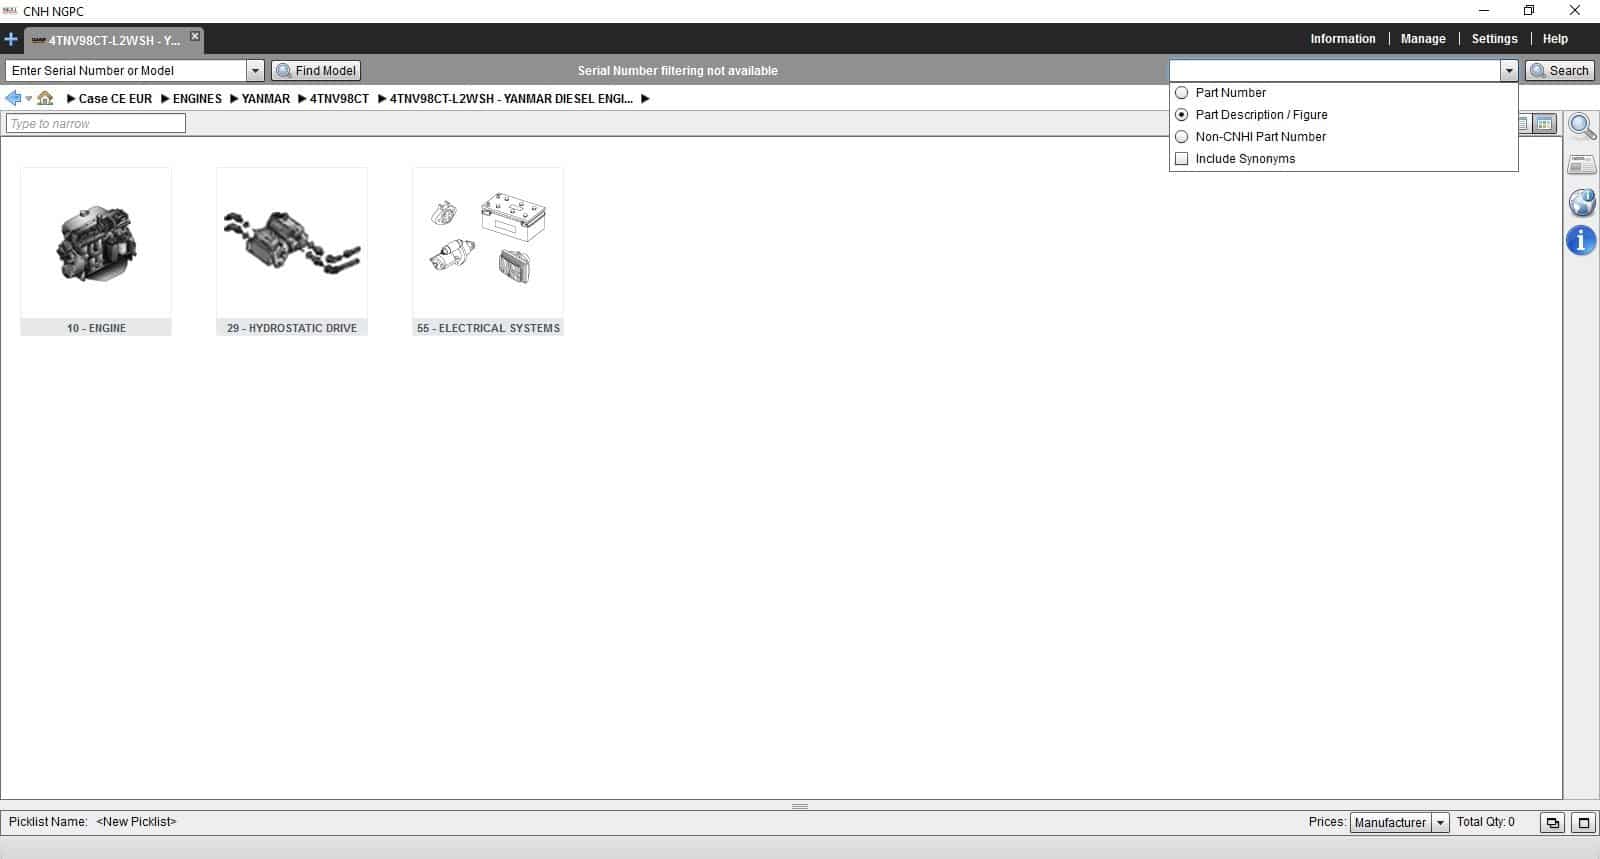Go back using the blue arrow icon
Screen dimensions: 1600x859
coord(13,98)
